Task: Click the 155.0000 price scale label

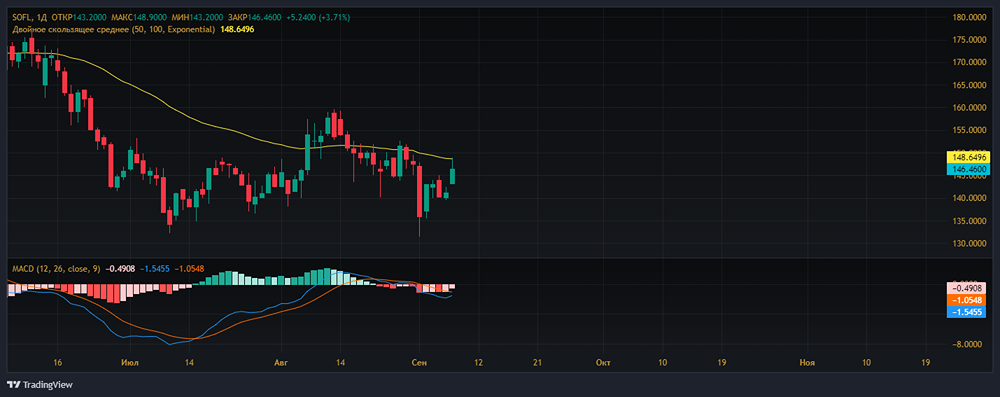Action: pyautogui.click(x=969, y=130)
